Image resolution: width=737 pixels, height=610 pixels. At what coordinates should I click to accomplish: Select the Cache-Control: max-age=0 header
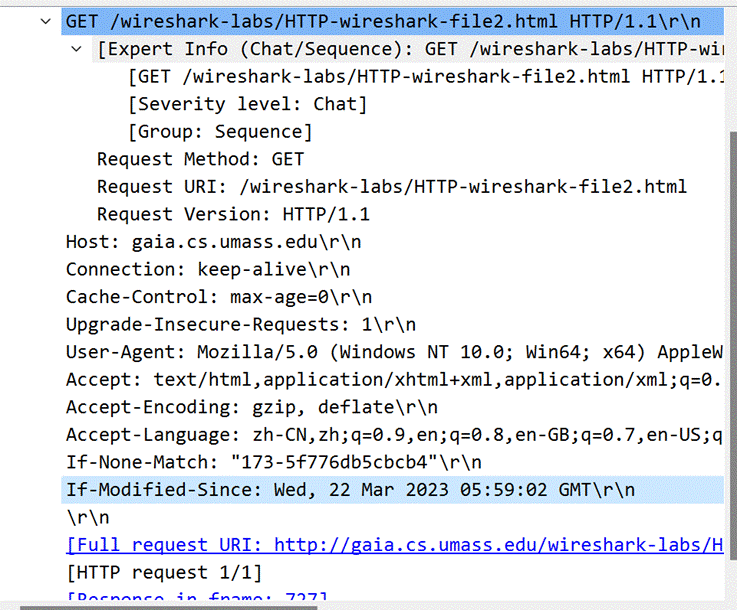point(219,297)
